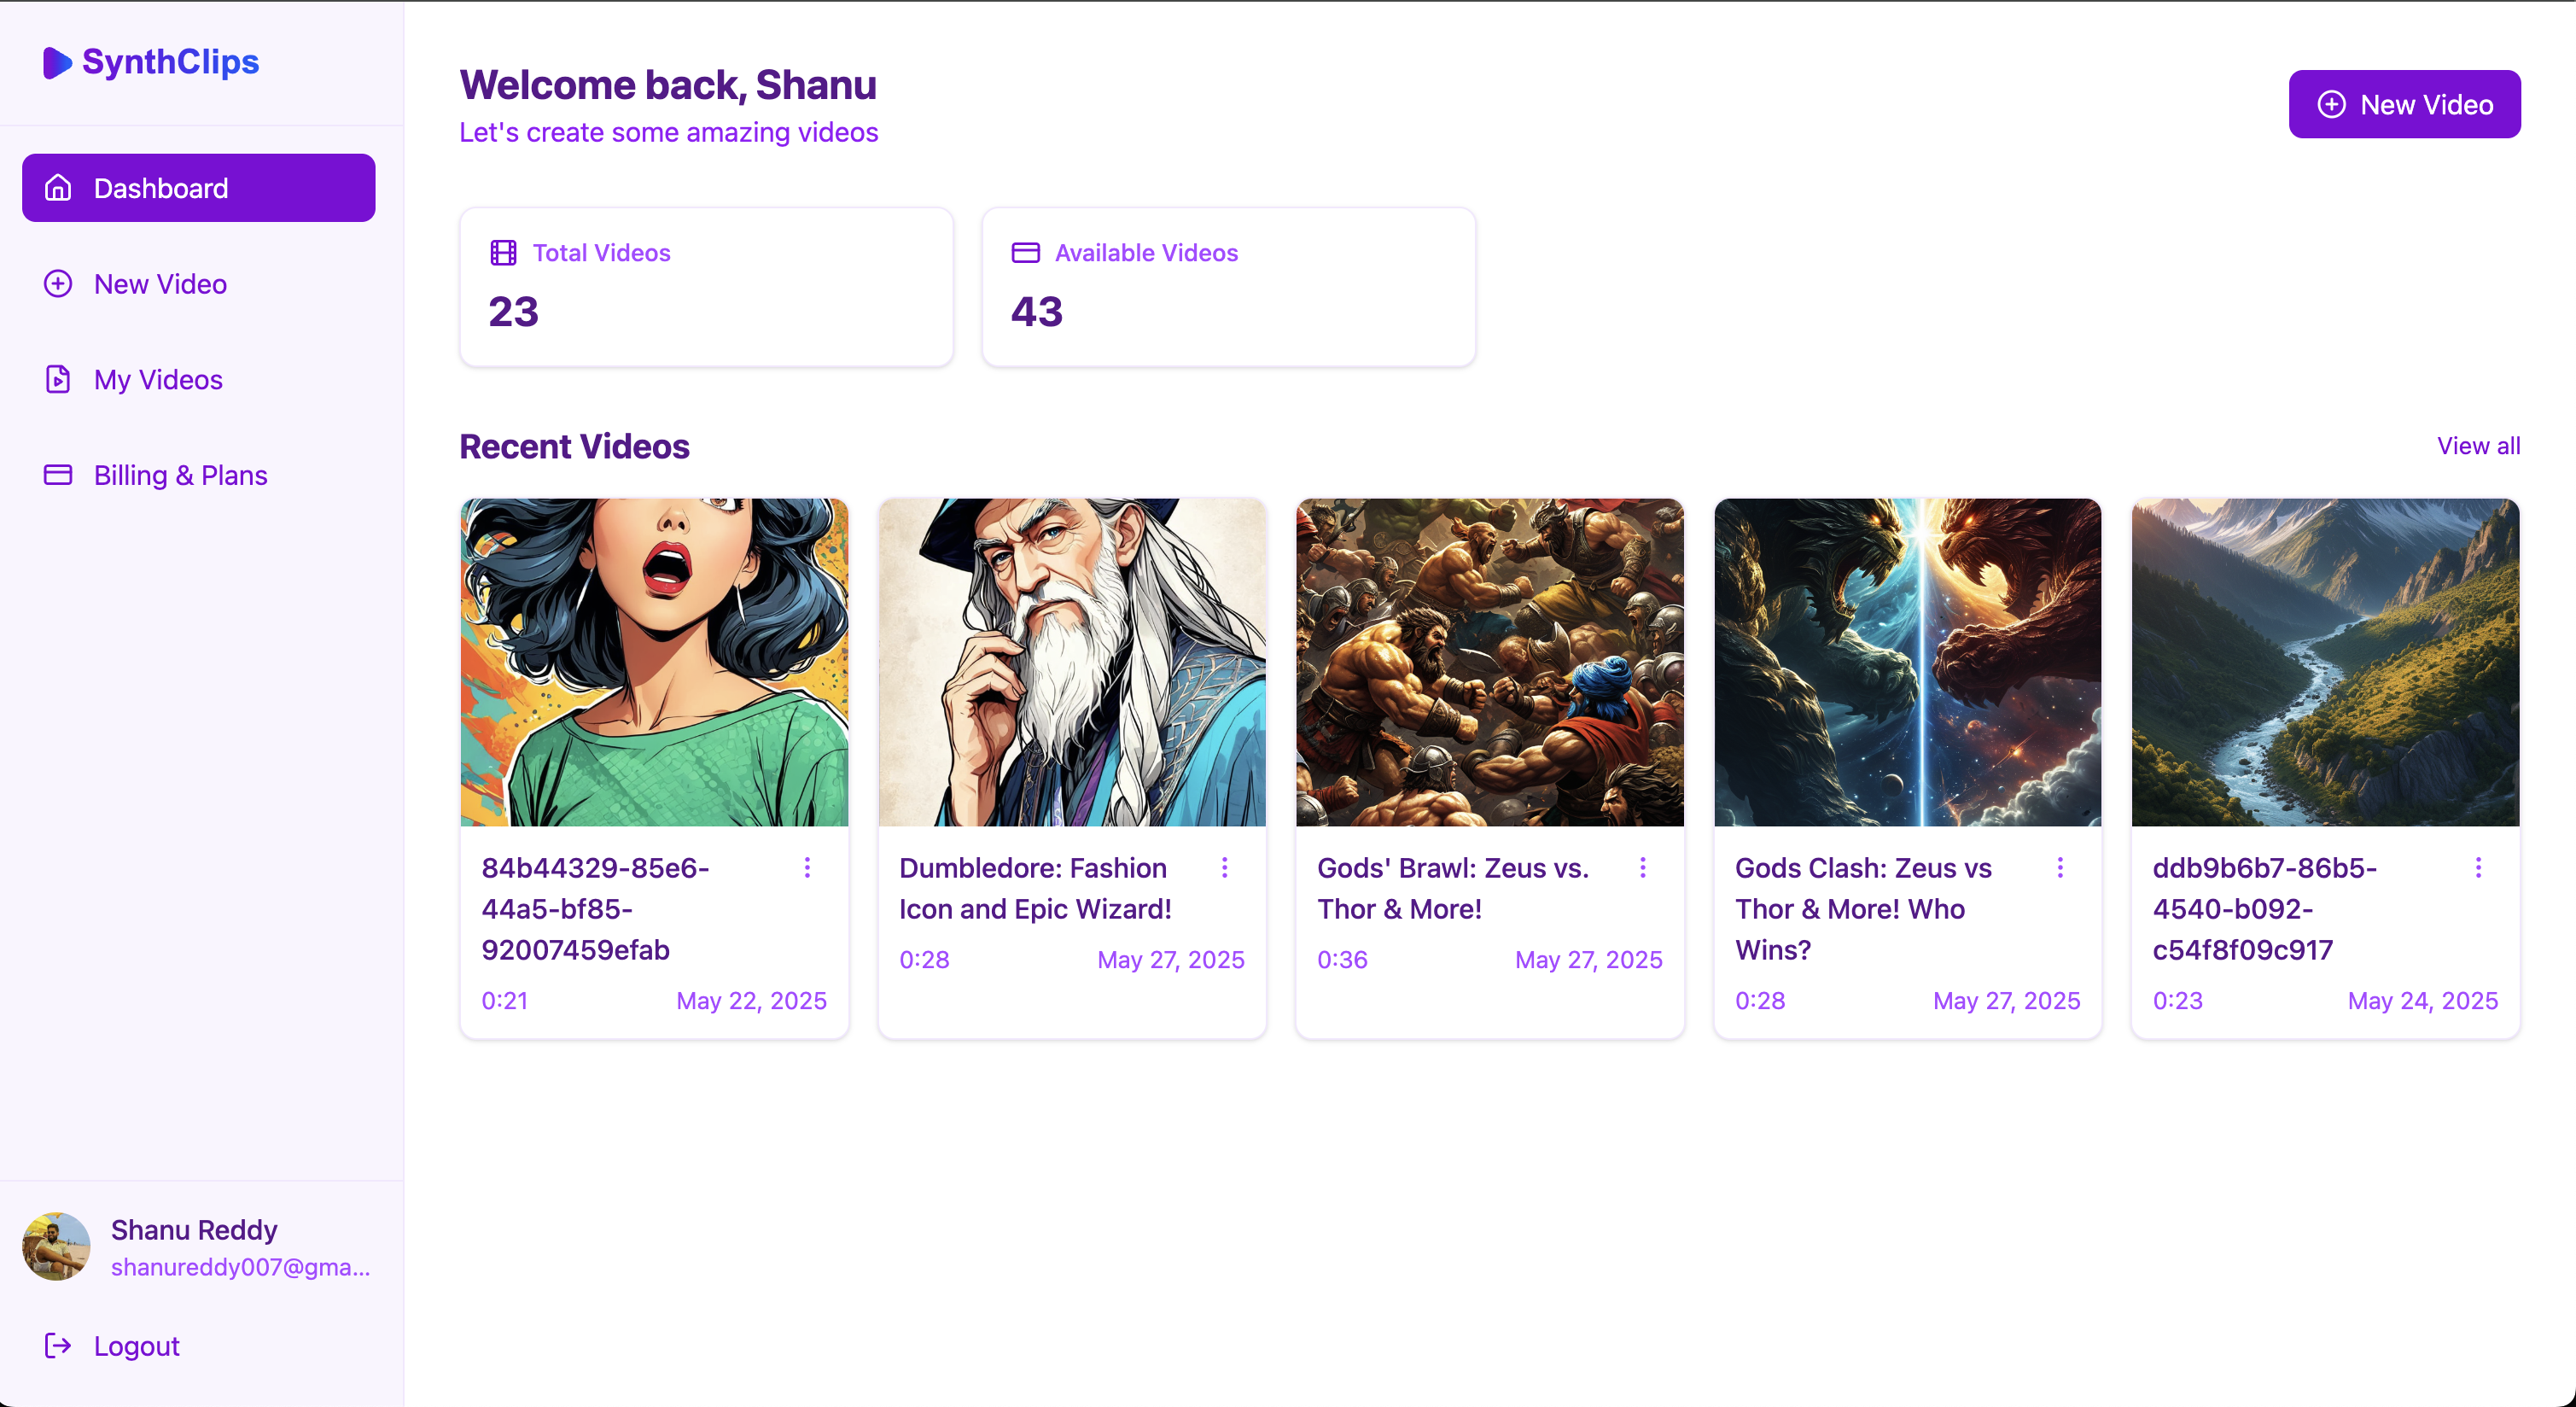
Task: Click the My Videos file icon
Action: (x=58, y=380)
